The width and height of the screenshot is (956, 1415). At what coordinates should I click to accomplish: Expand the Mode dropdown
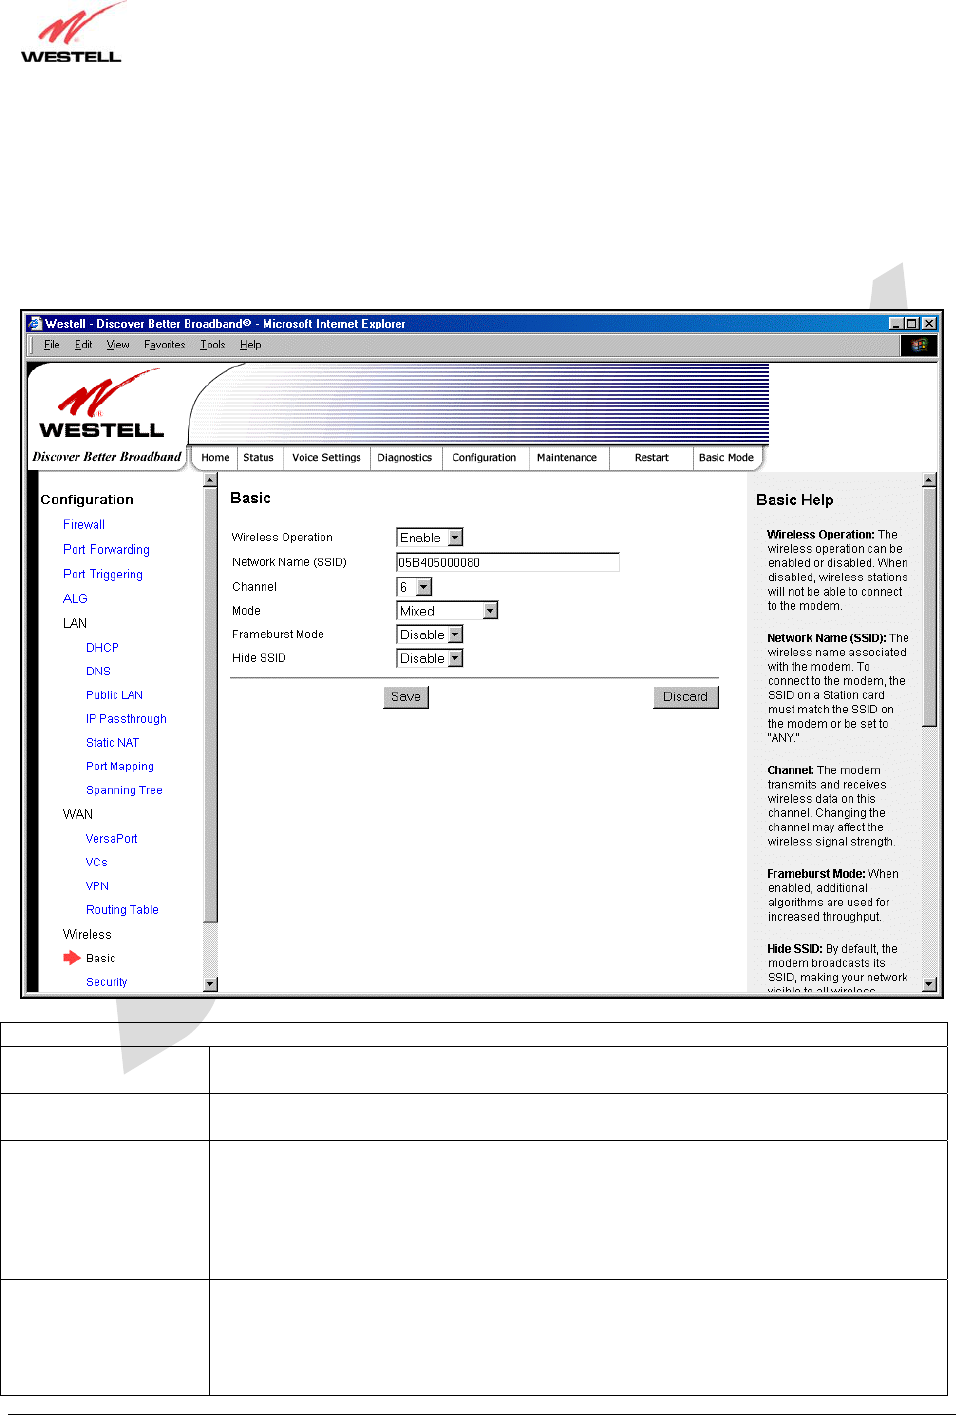tap(490, 611)
